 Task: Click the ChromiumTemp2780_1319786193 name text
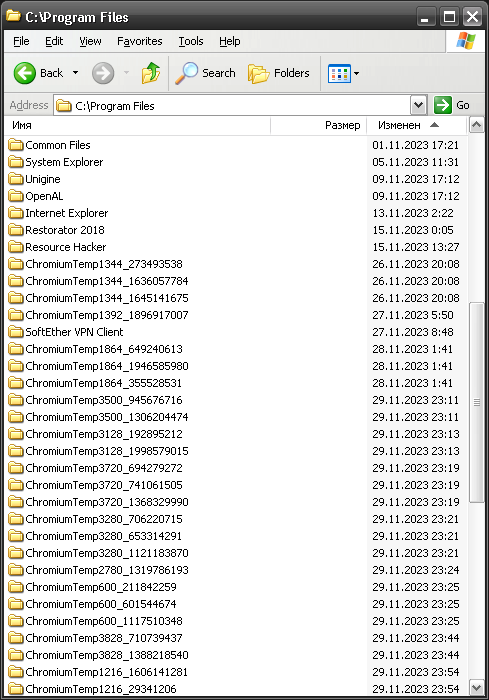[x=107, y=570]
